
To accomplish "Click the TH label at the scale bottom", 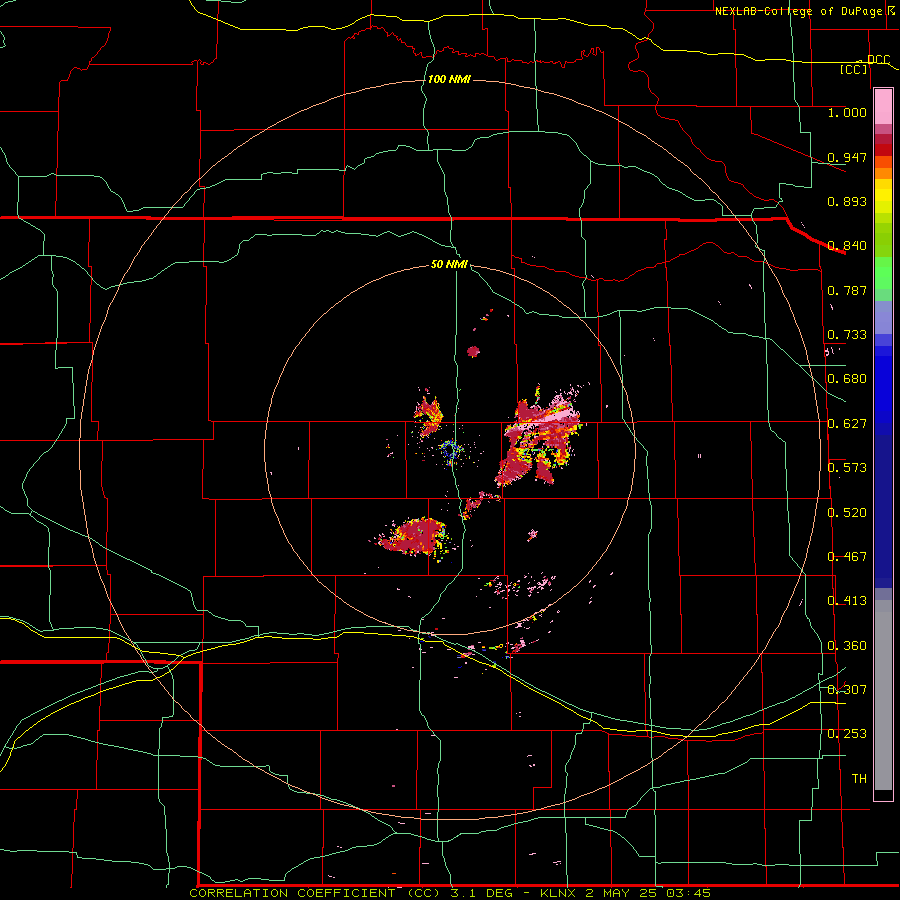I will pos(859,779).
